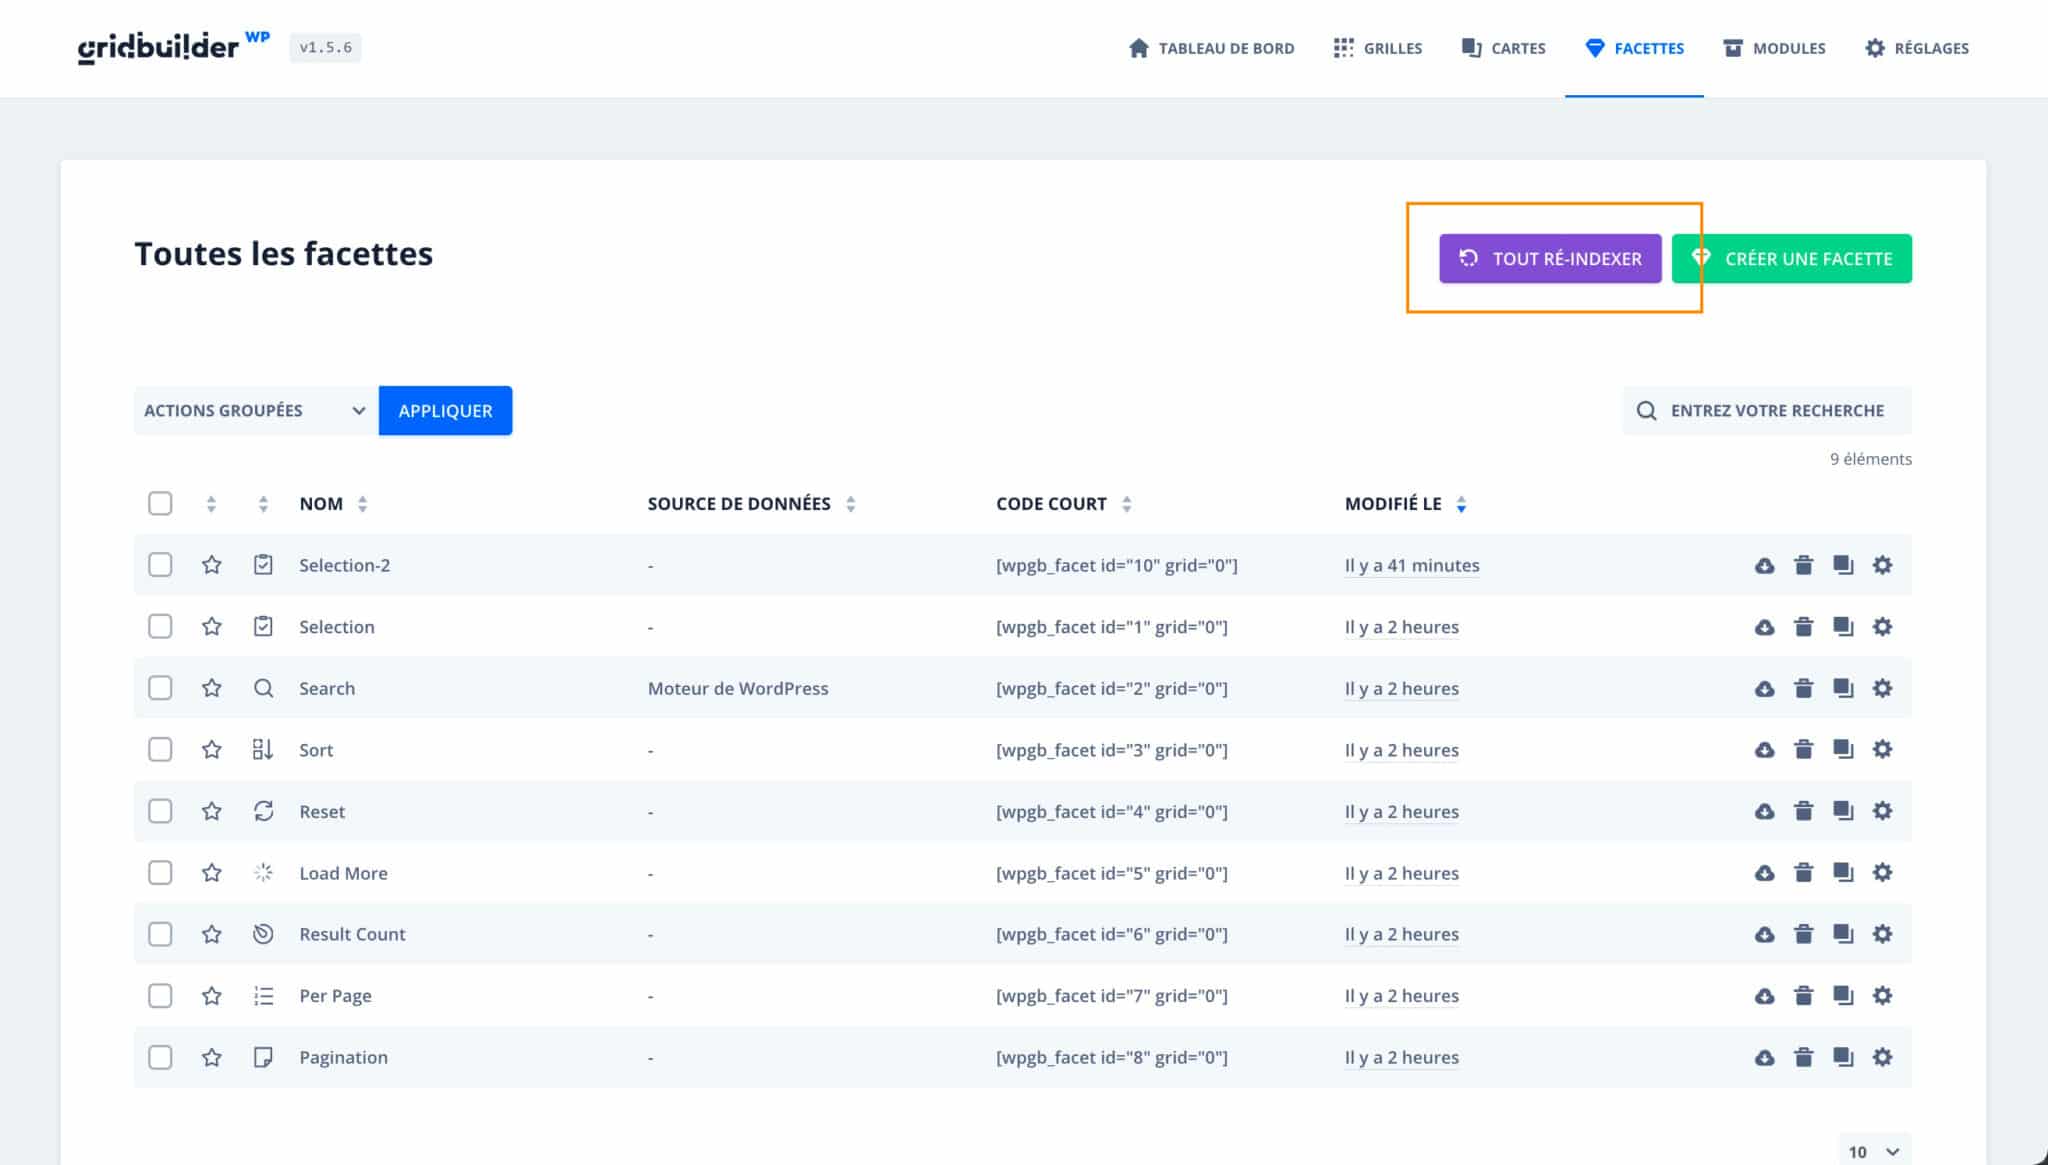
Task: Open the Réglages menu item
Action: click(x=1916, y=48)
